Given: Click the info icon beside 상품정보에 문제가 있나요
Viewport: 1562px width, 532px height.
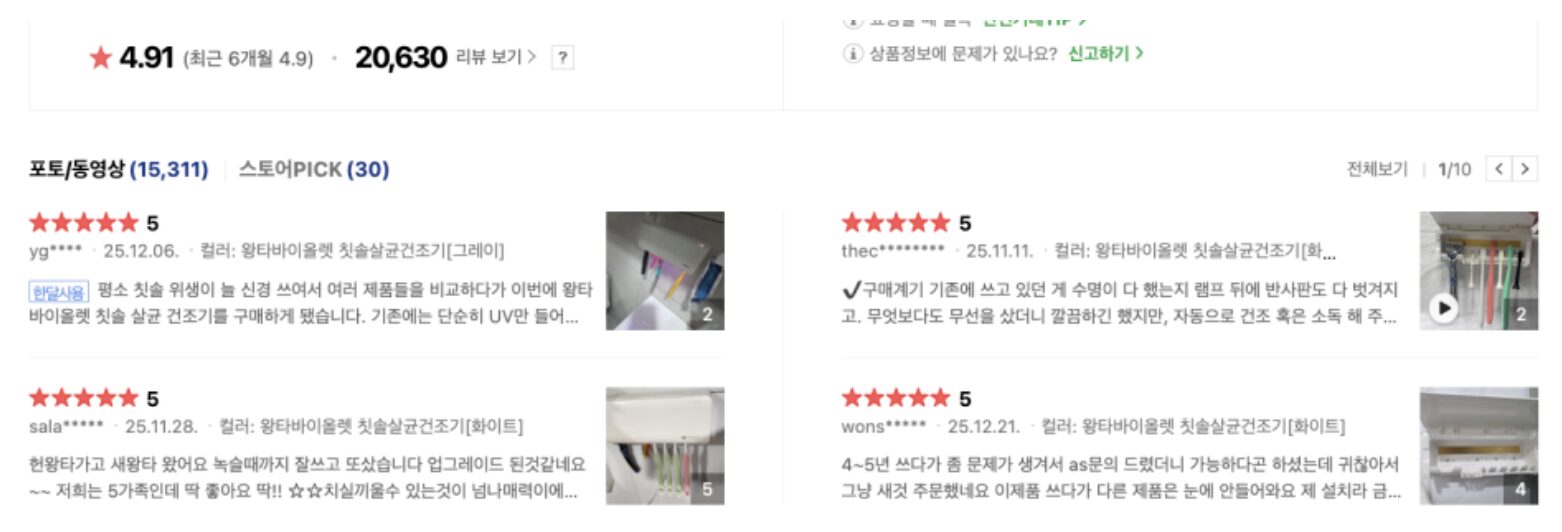Looking at the screenshot, I should [x=852, y=54].
